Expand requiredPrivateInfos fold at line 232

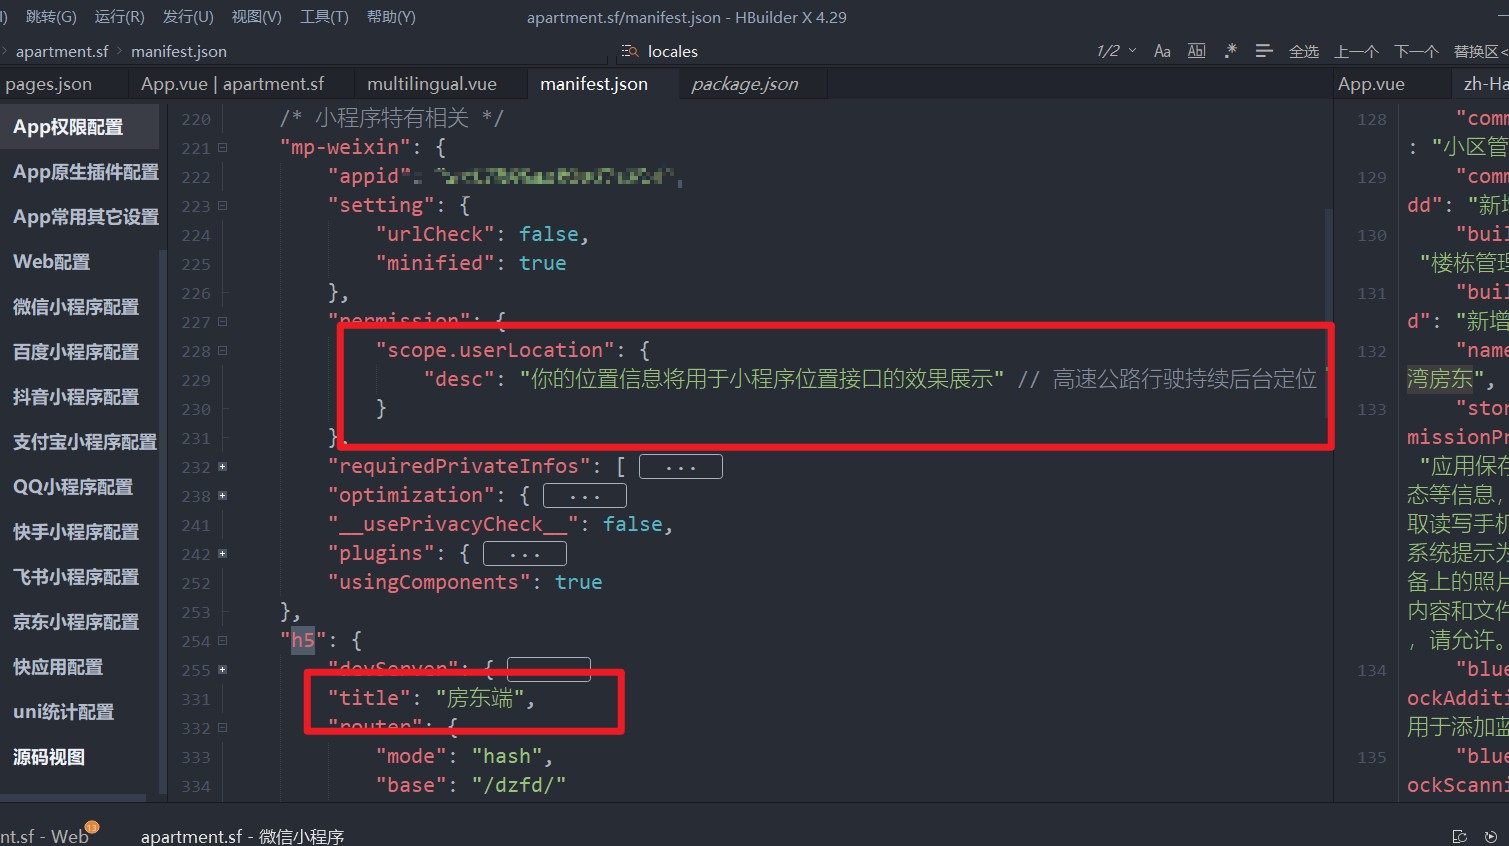tap(222, 467)
